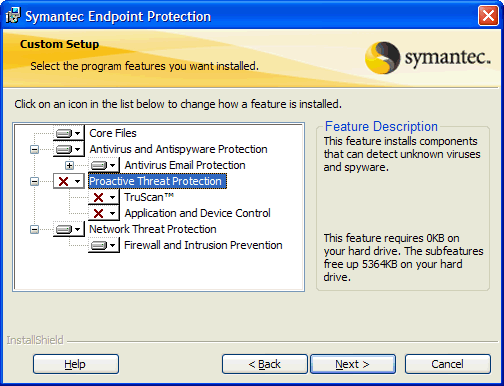504x386 pixels.
Task: Select Firewall and Intrusion Prevention label
Action: click(203, 245)
